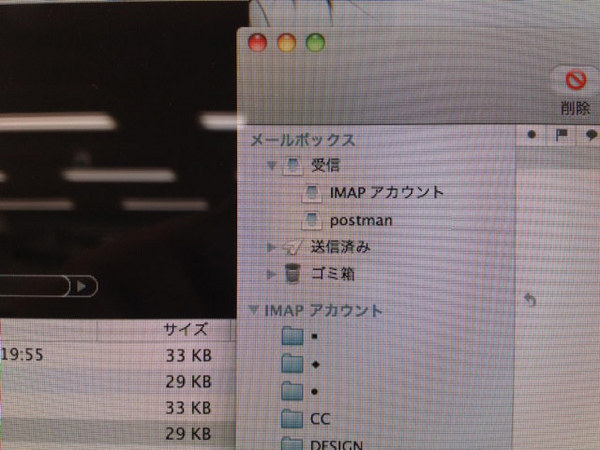The height and width of the screenshot is (450, 600).
Task: Open the CC folder
Action: click(x=320, y=417)
